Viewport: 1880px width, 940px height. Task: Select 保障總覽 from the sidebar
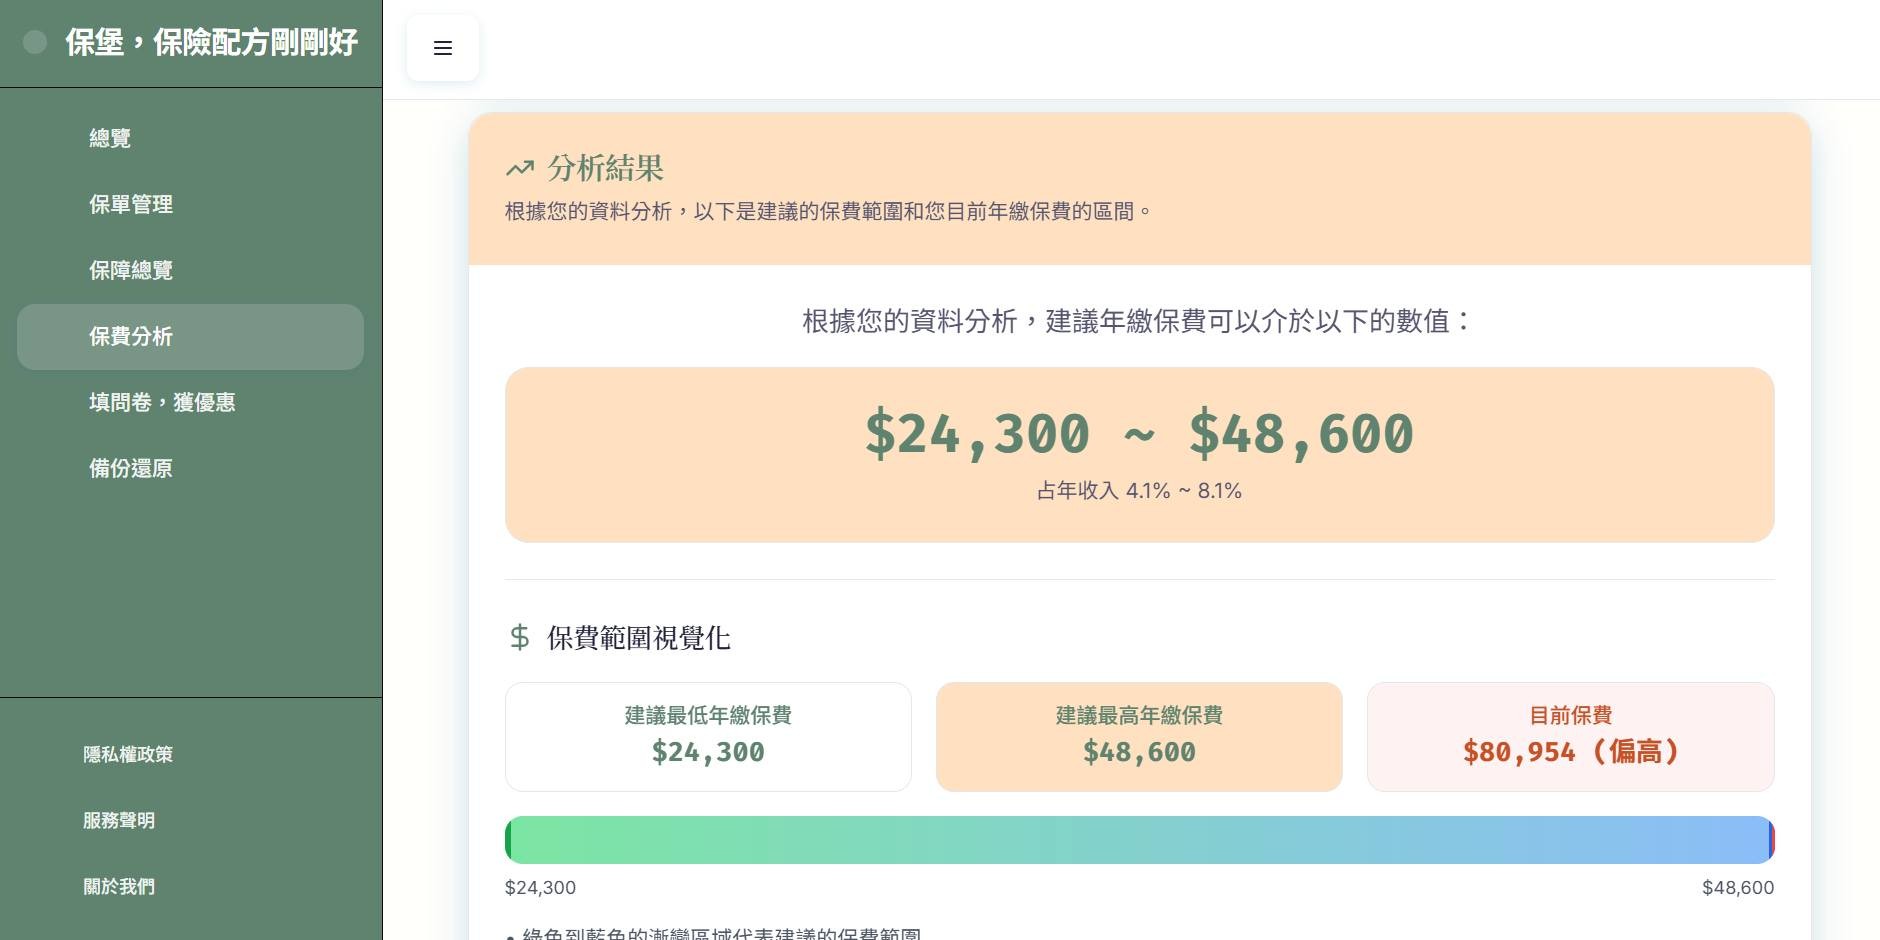click(x=131, y=270)
